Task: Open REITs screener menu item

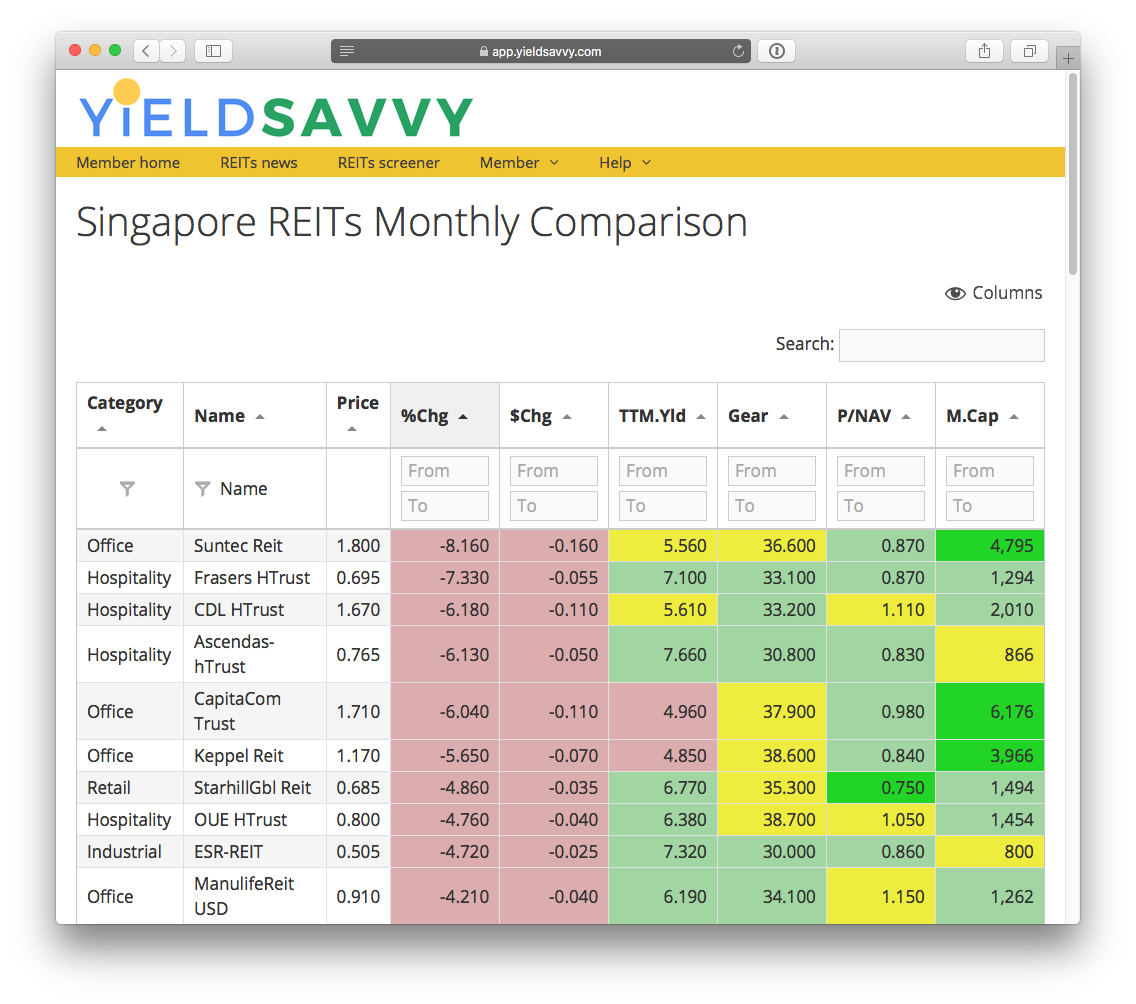Action: click(389, 163)
